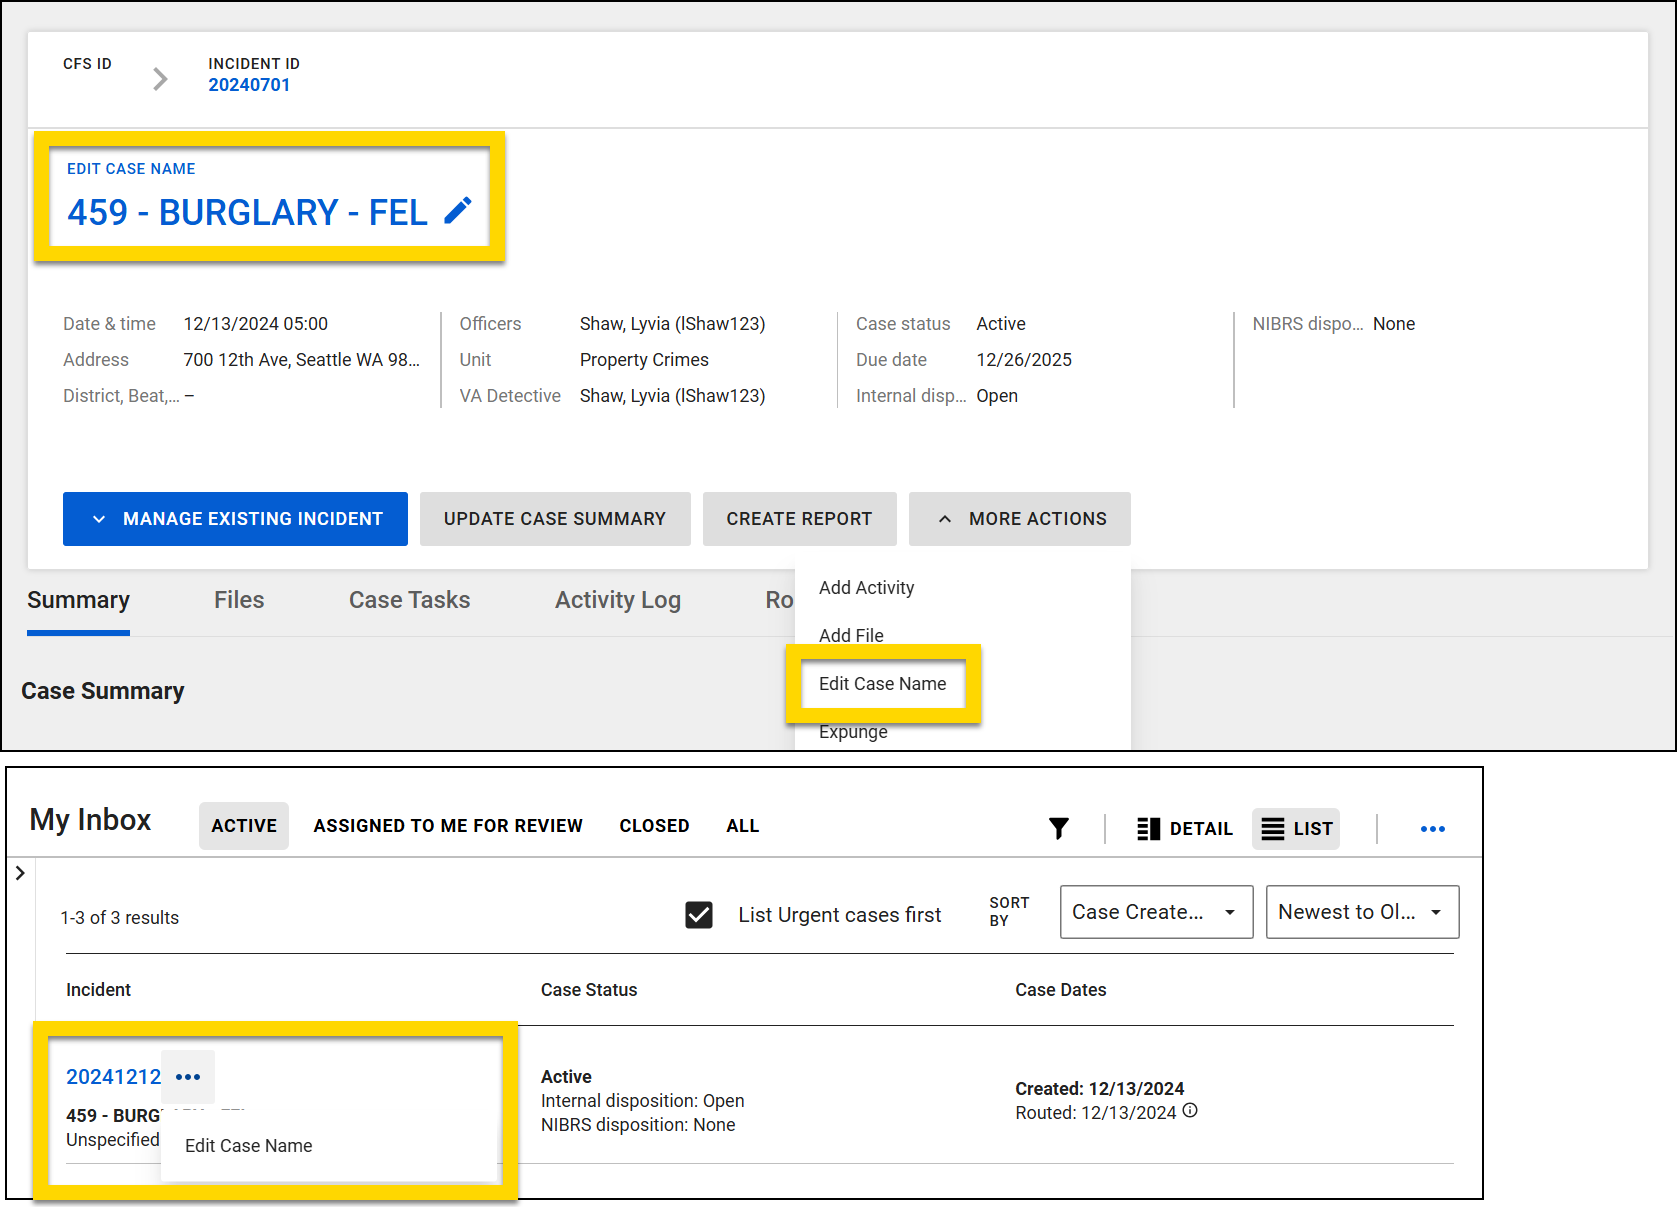Show Closed cases in My Inbox
Screen dimensions: 1677x1207
654,825
